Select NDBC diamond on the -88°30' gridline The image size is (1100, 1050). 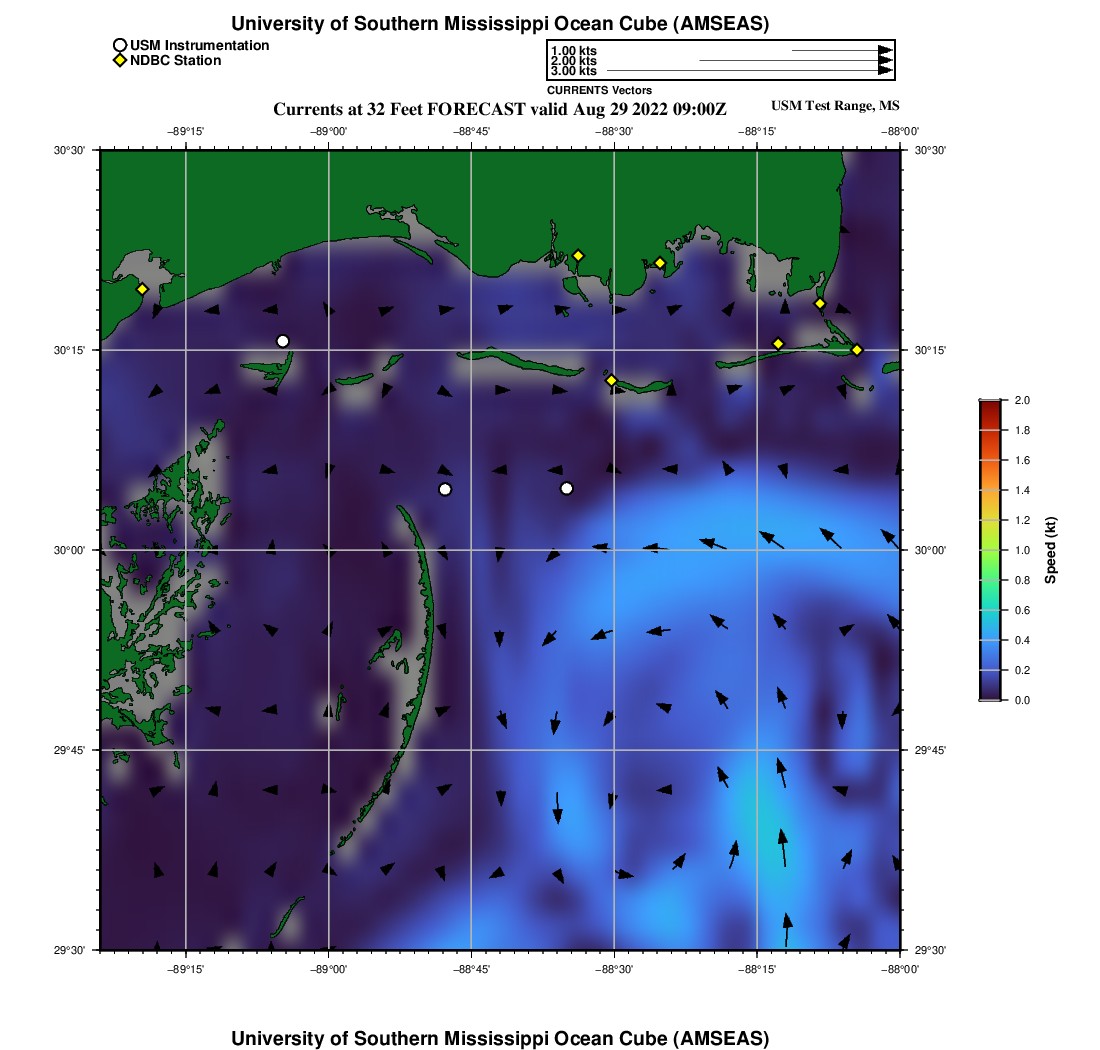tap(612, 380)
